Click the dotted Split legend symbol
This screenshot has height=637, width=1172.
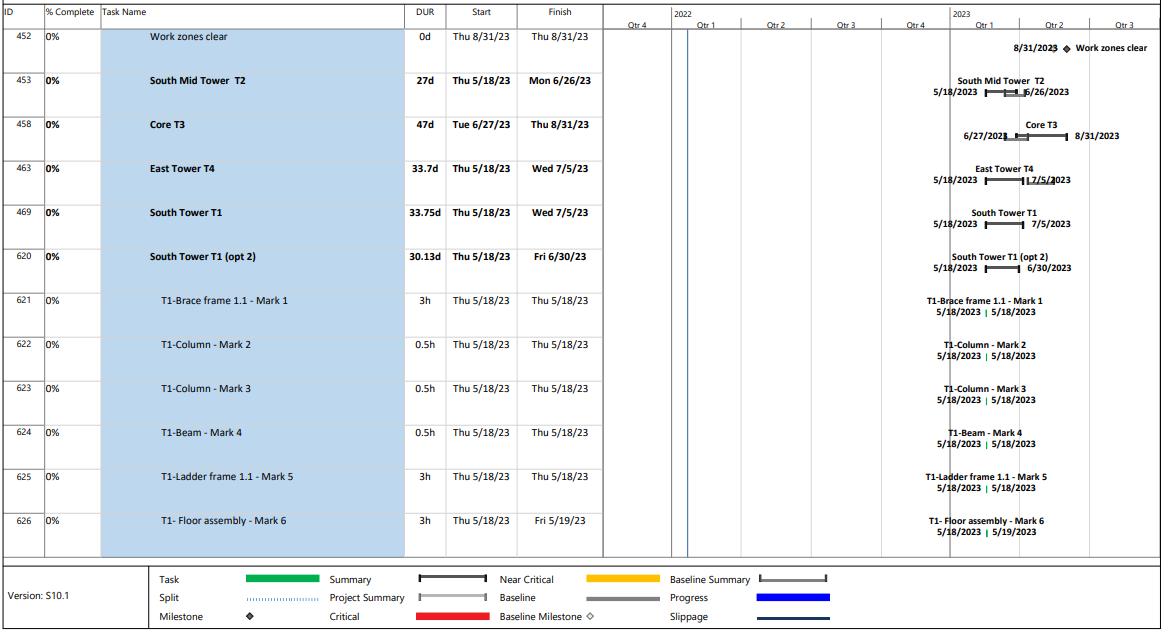point(283,599)
